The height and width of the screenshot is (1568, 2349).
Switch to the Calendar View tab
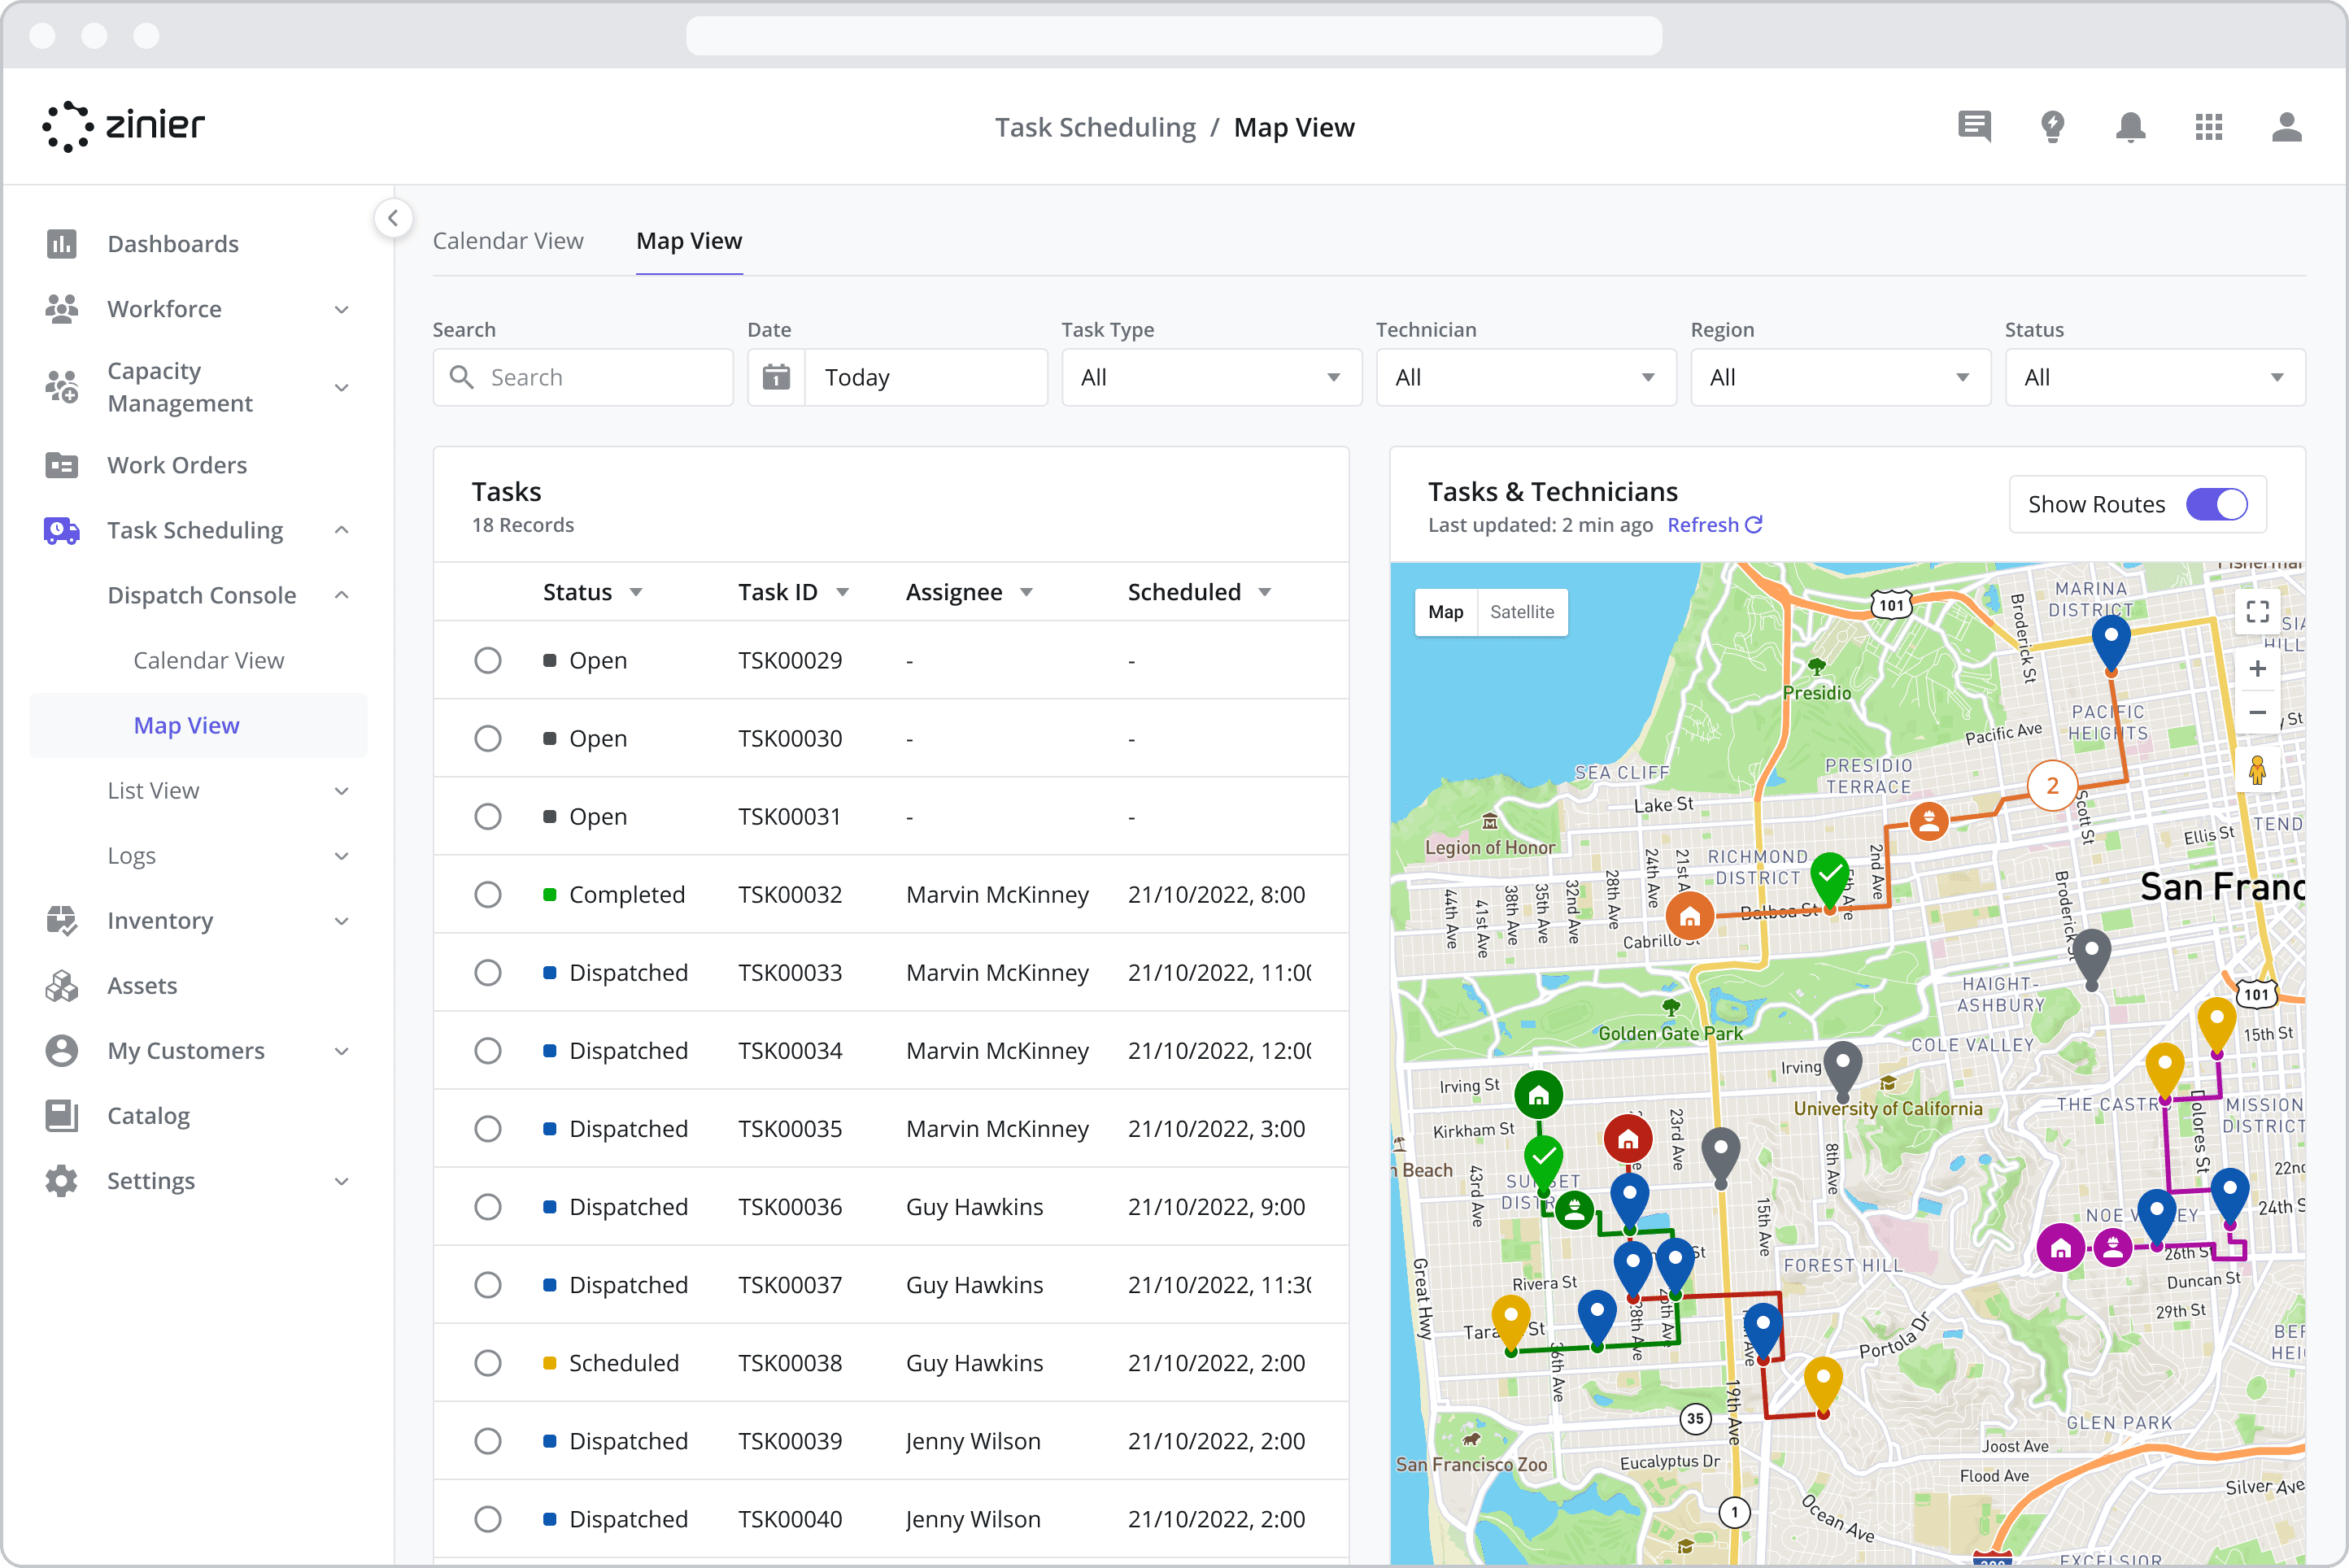[508, 241]
